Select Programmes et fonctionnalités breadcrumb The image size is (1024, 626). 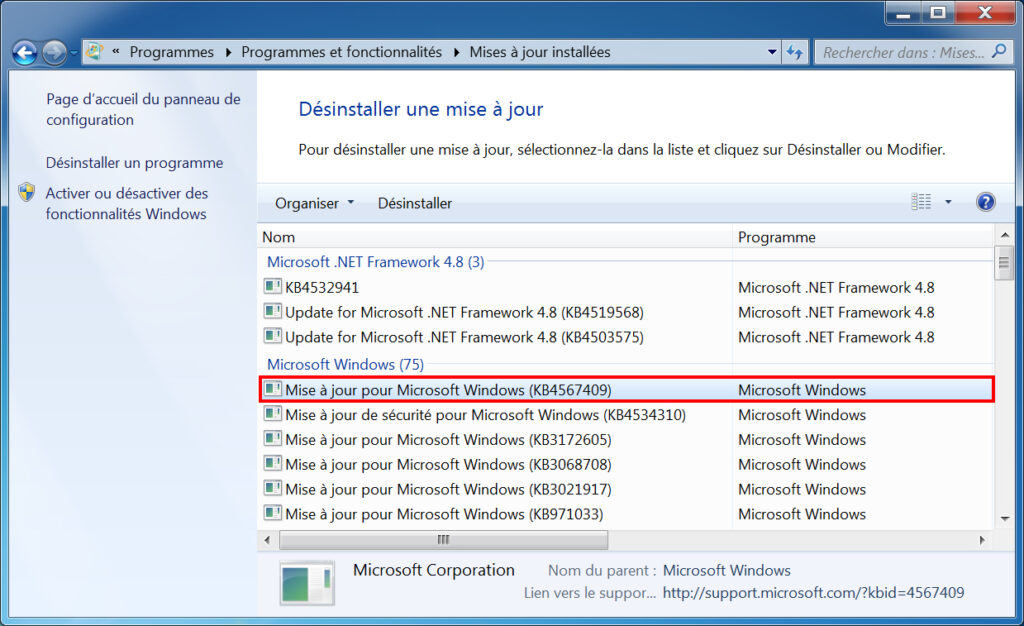pos(342,52)
